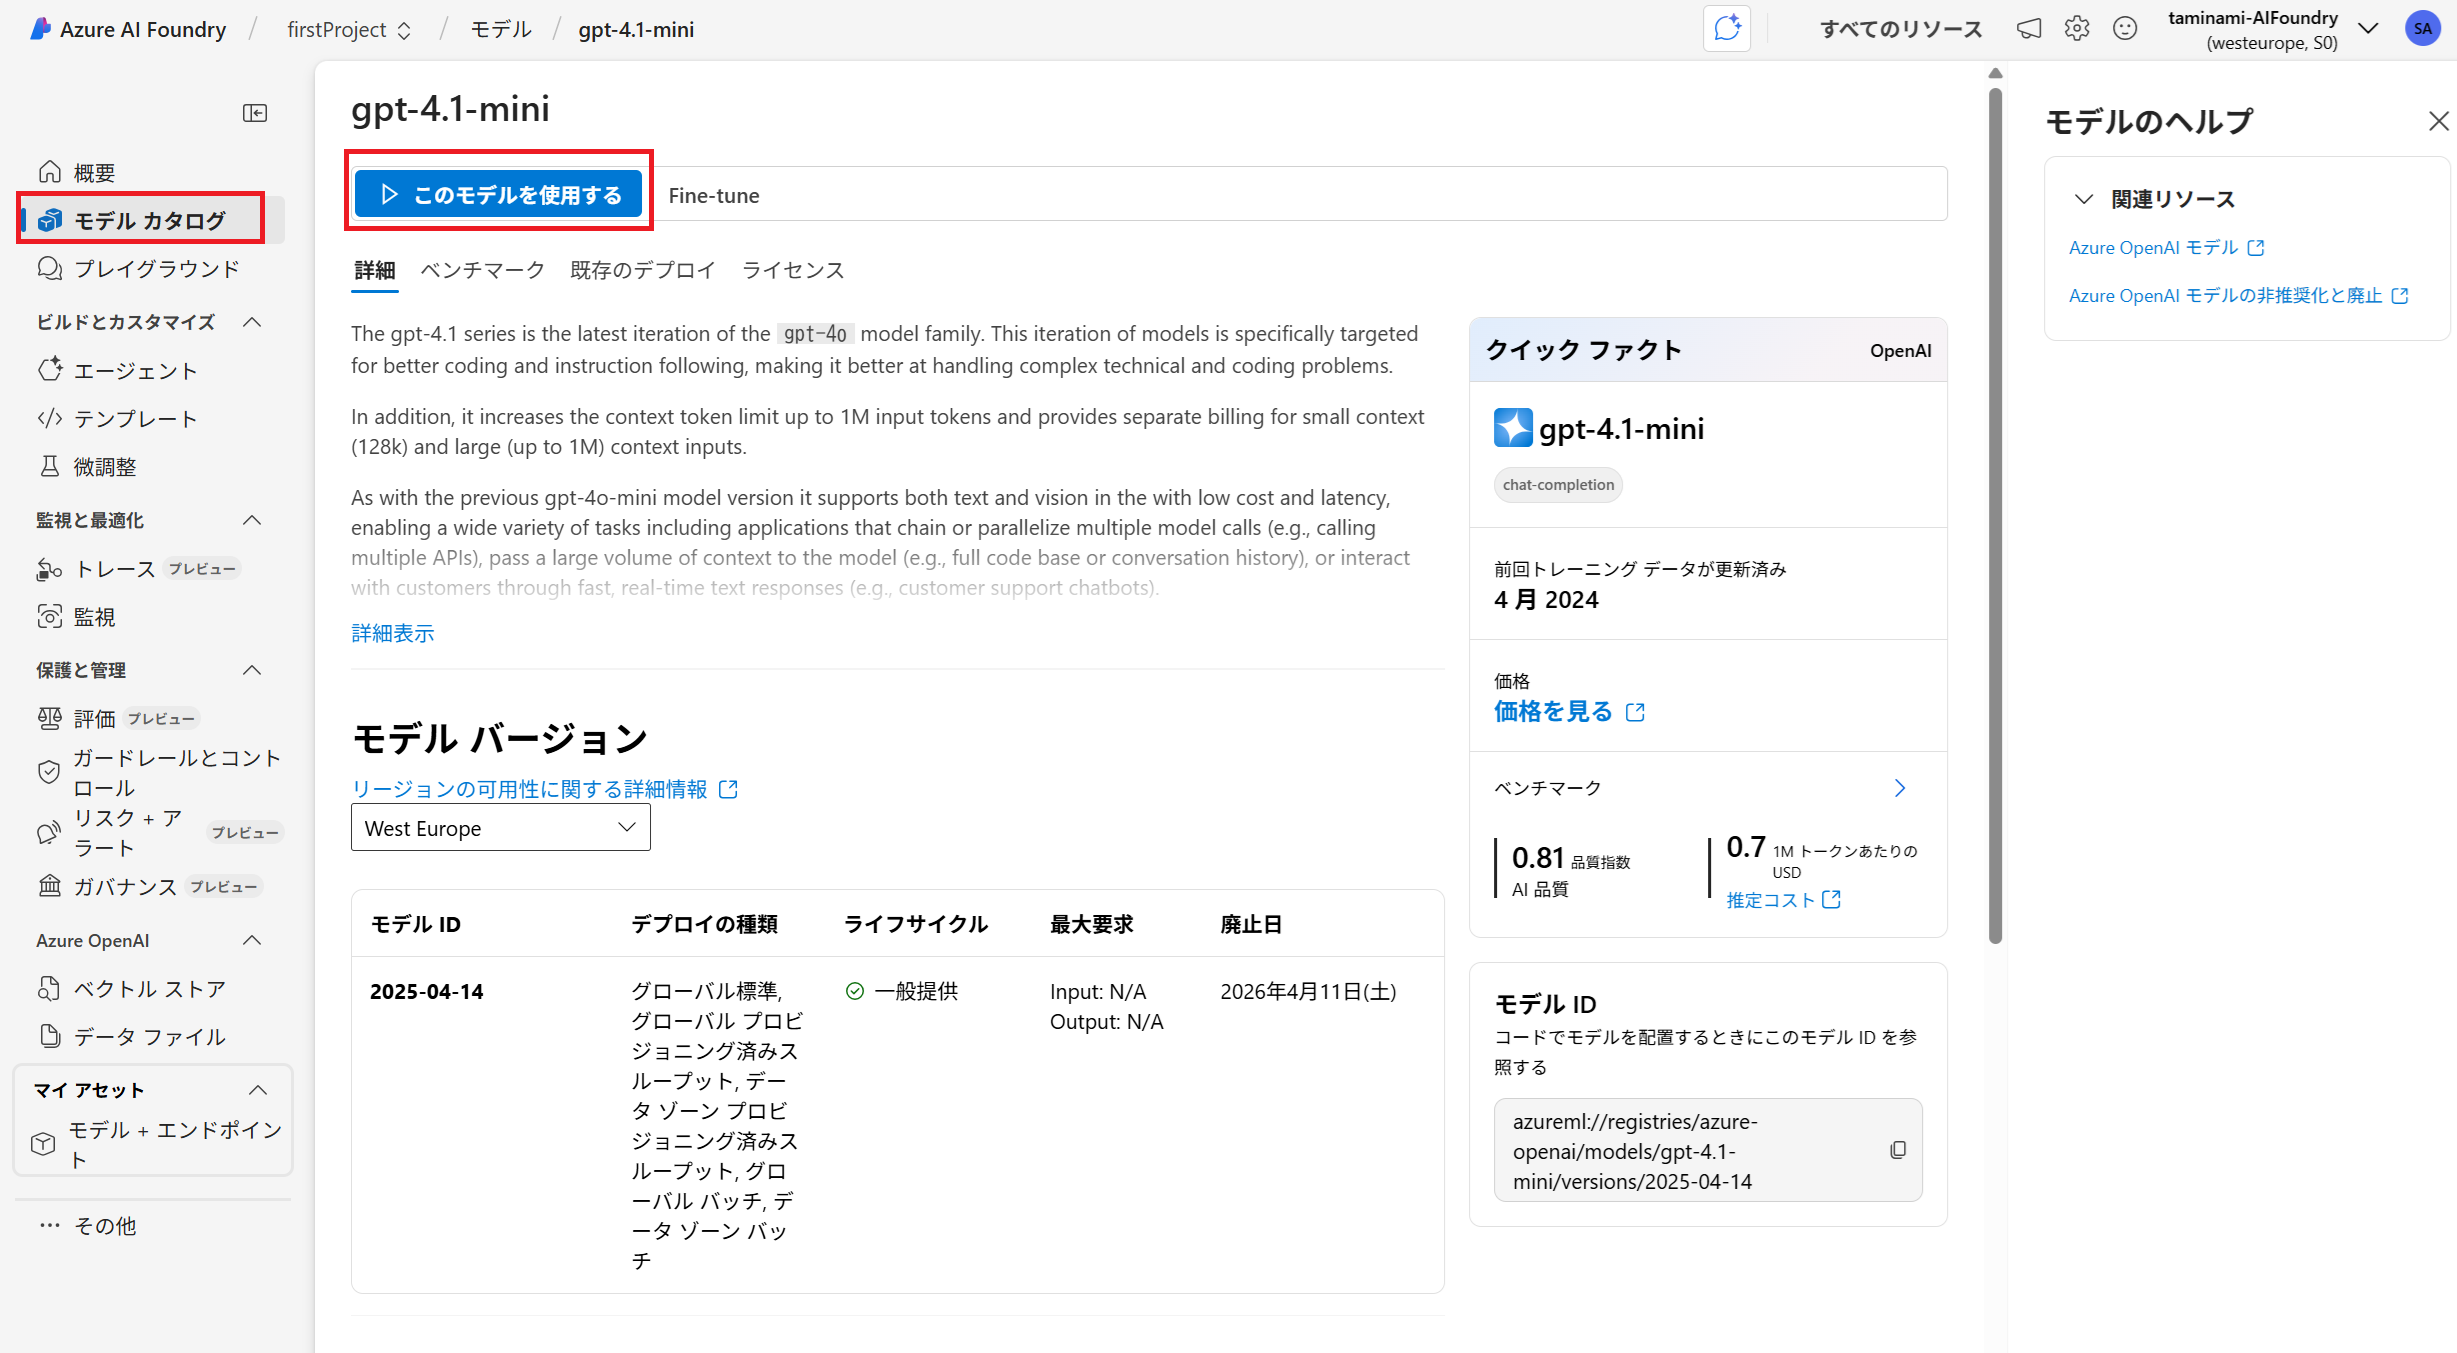Click the scrollbar up arrow
The width and height of the screenshot is (2457, 1353).
coord(1995,73)
